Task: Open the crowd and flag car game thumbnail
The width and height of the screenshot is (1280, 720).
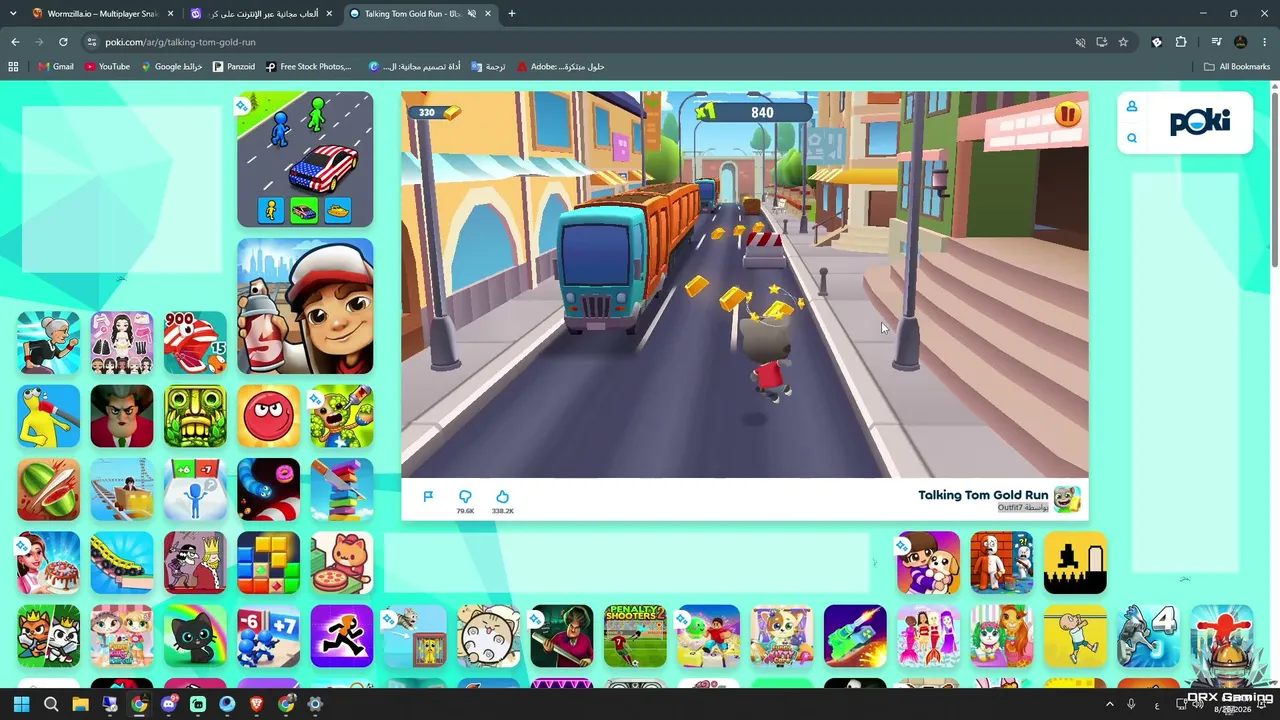Action: (305, 160)
